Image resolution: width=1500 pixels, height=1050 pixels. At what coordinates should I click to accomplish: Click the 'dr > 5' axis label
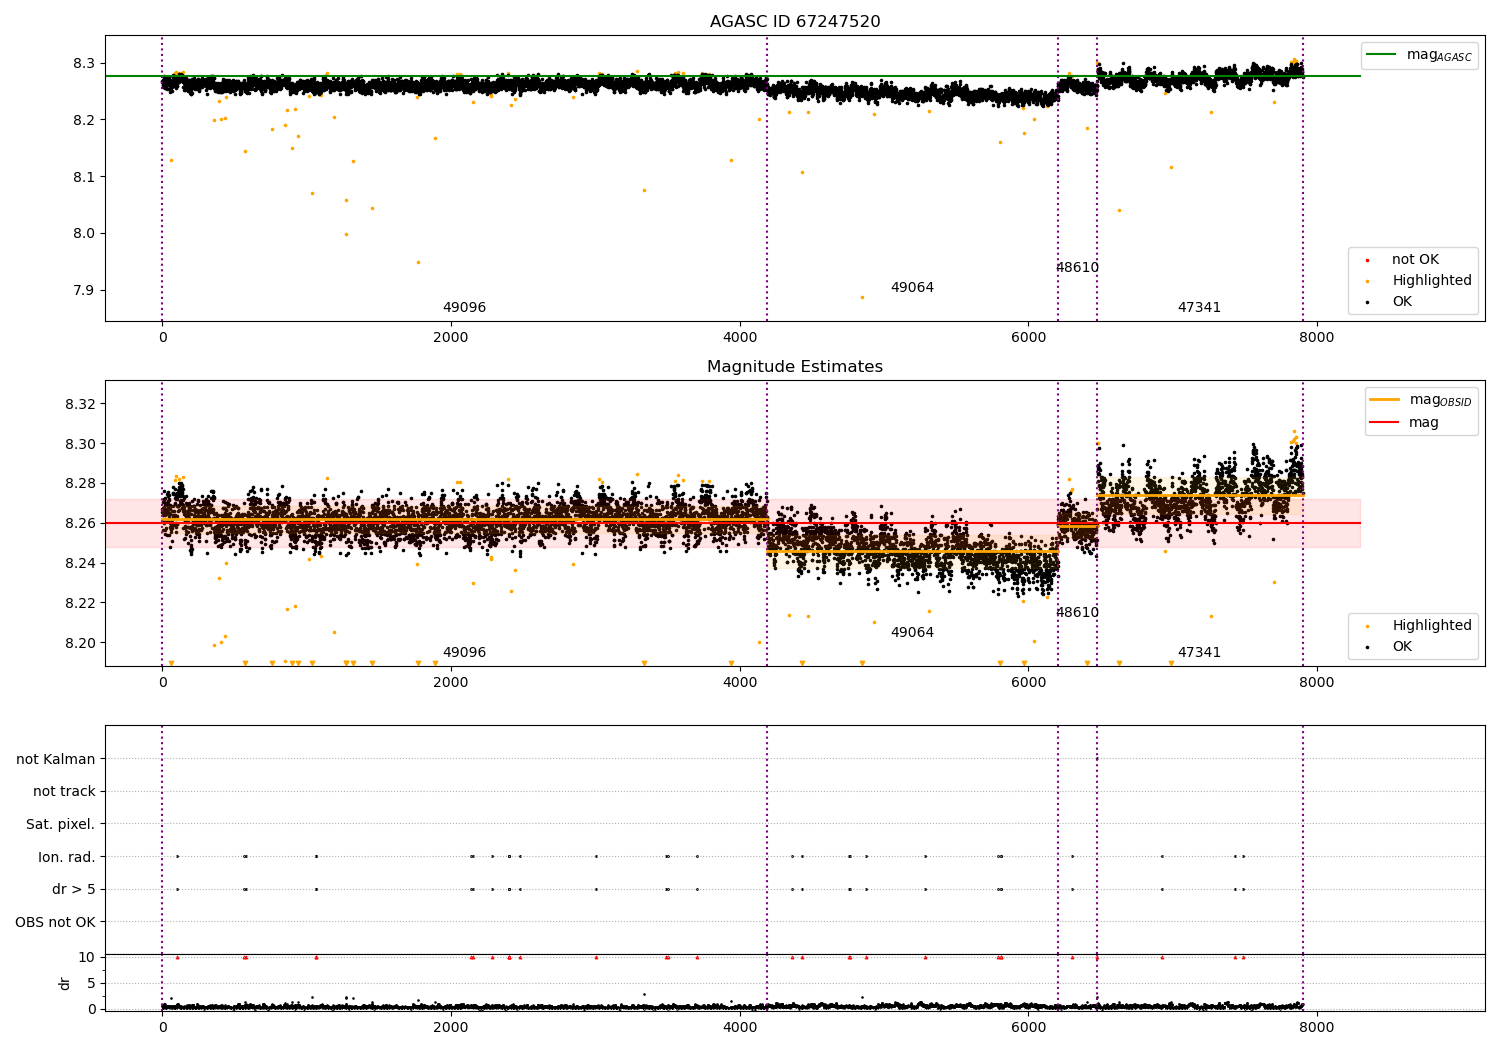pyautogui.click(x=74, y=890)
